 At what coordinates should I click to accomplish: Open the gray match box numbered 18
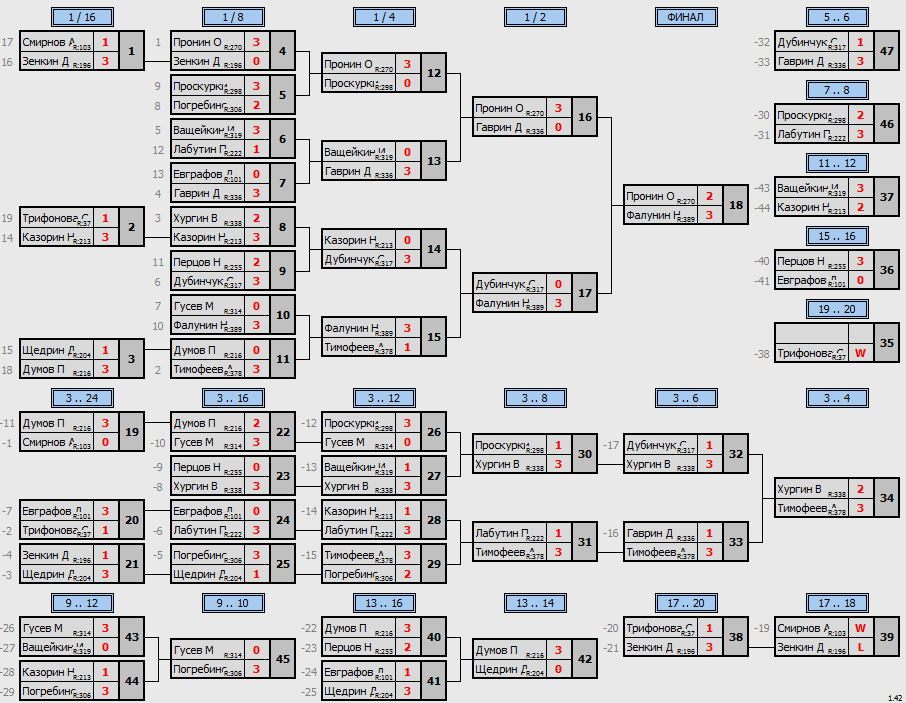click(736, 205)
